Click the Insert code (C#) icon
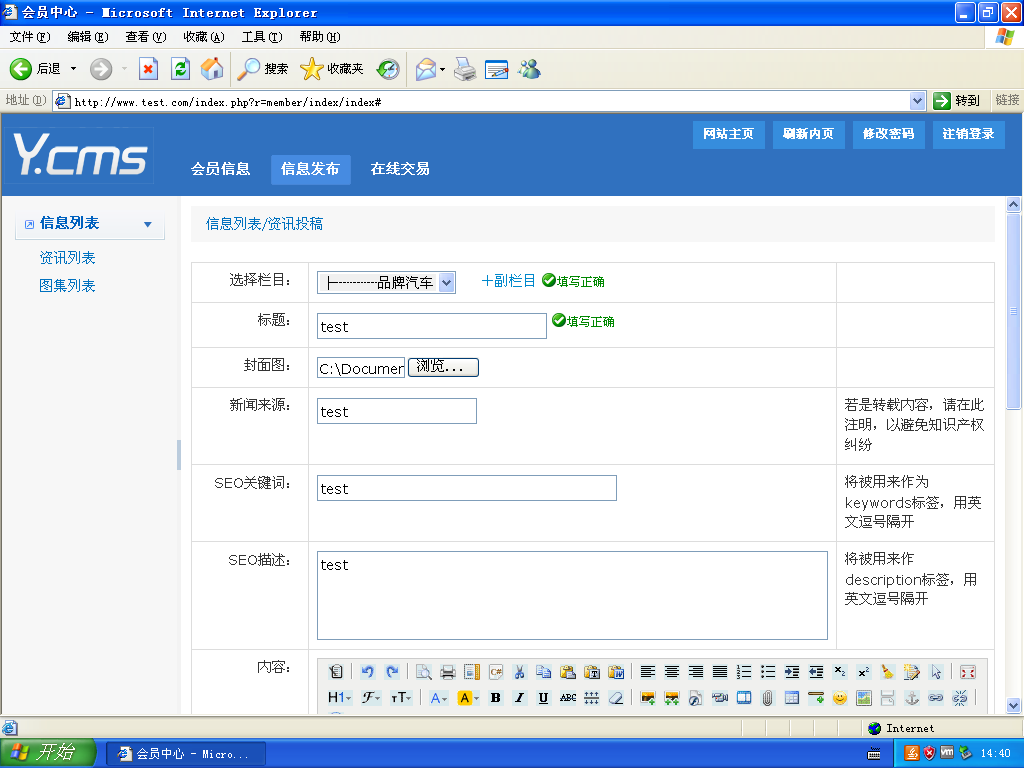The image size is (1024, 768). tap(496, 671)
